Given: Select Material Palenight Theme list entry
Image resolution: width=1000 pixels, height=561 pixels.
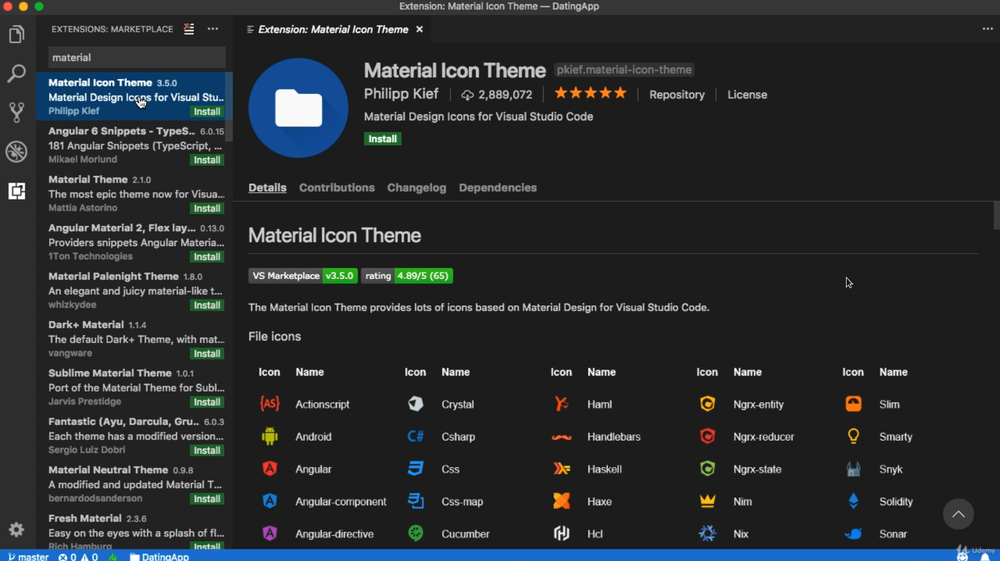Looking at the screenshot, I should [136, 290].
